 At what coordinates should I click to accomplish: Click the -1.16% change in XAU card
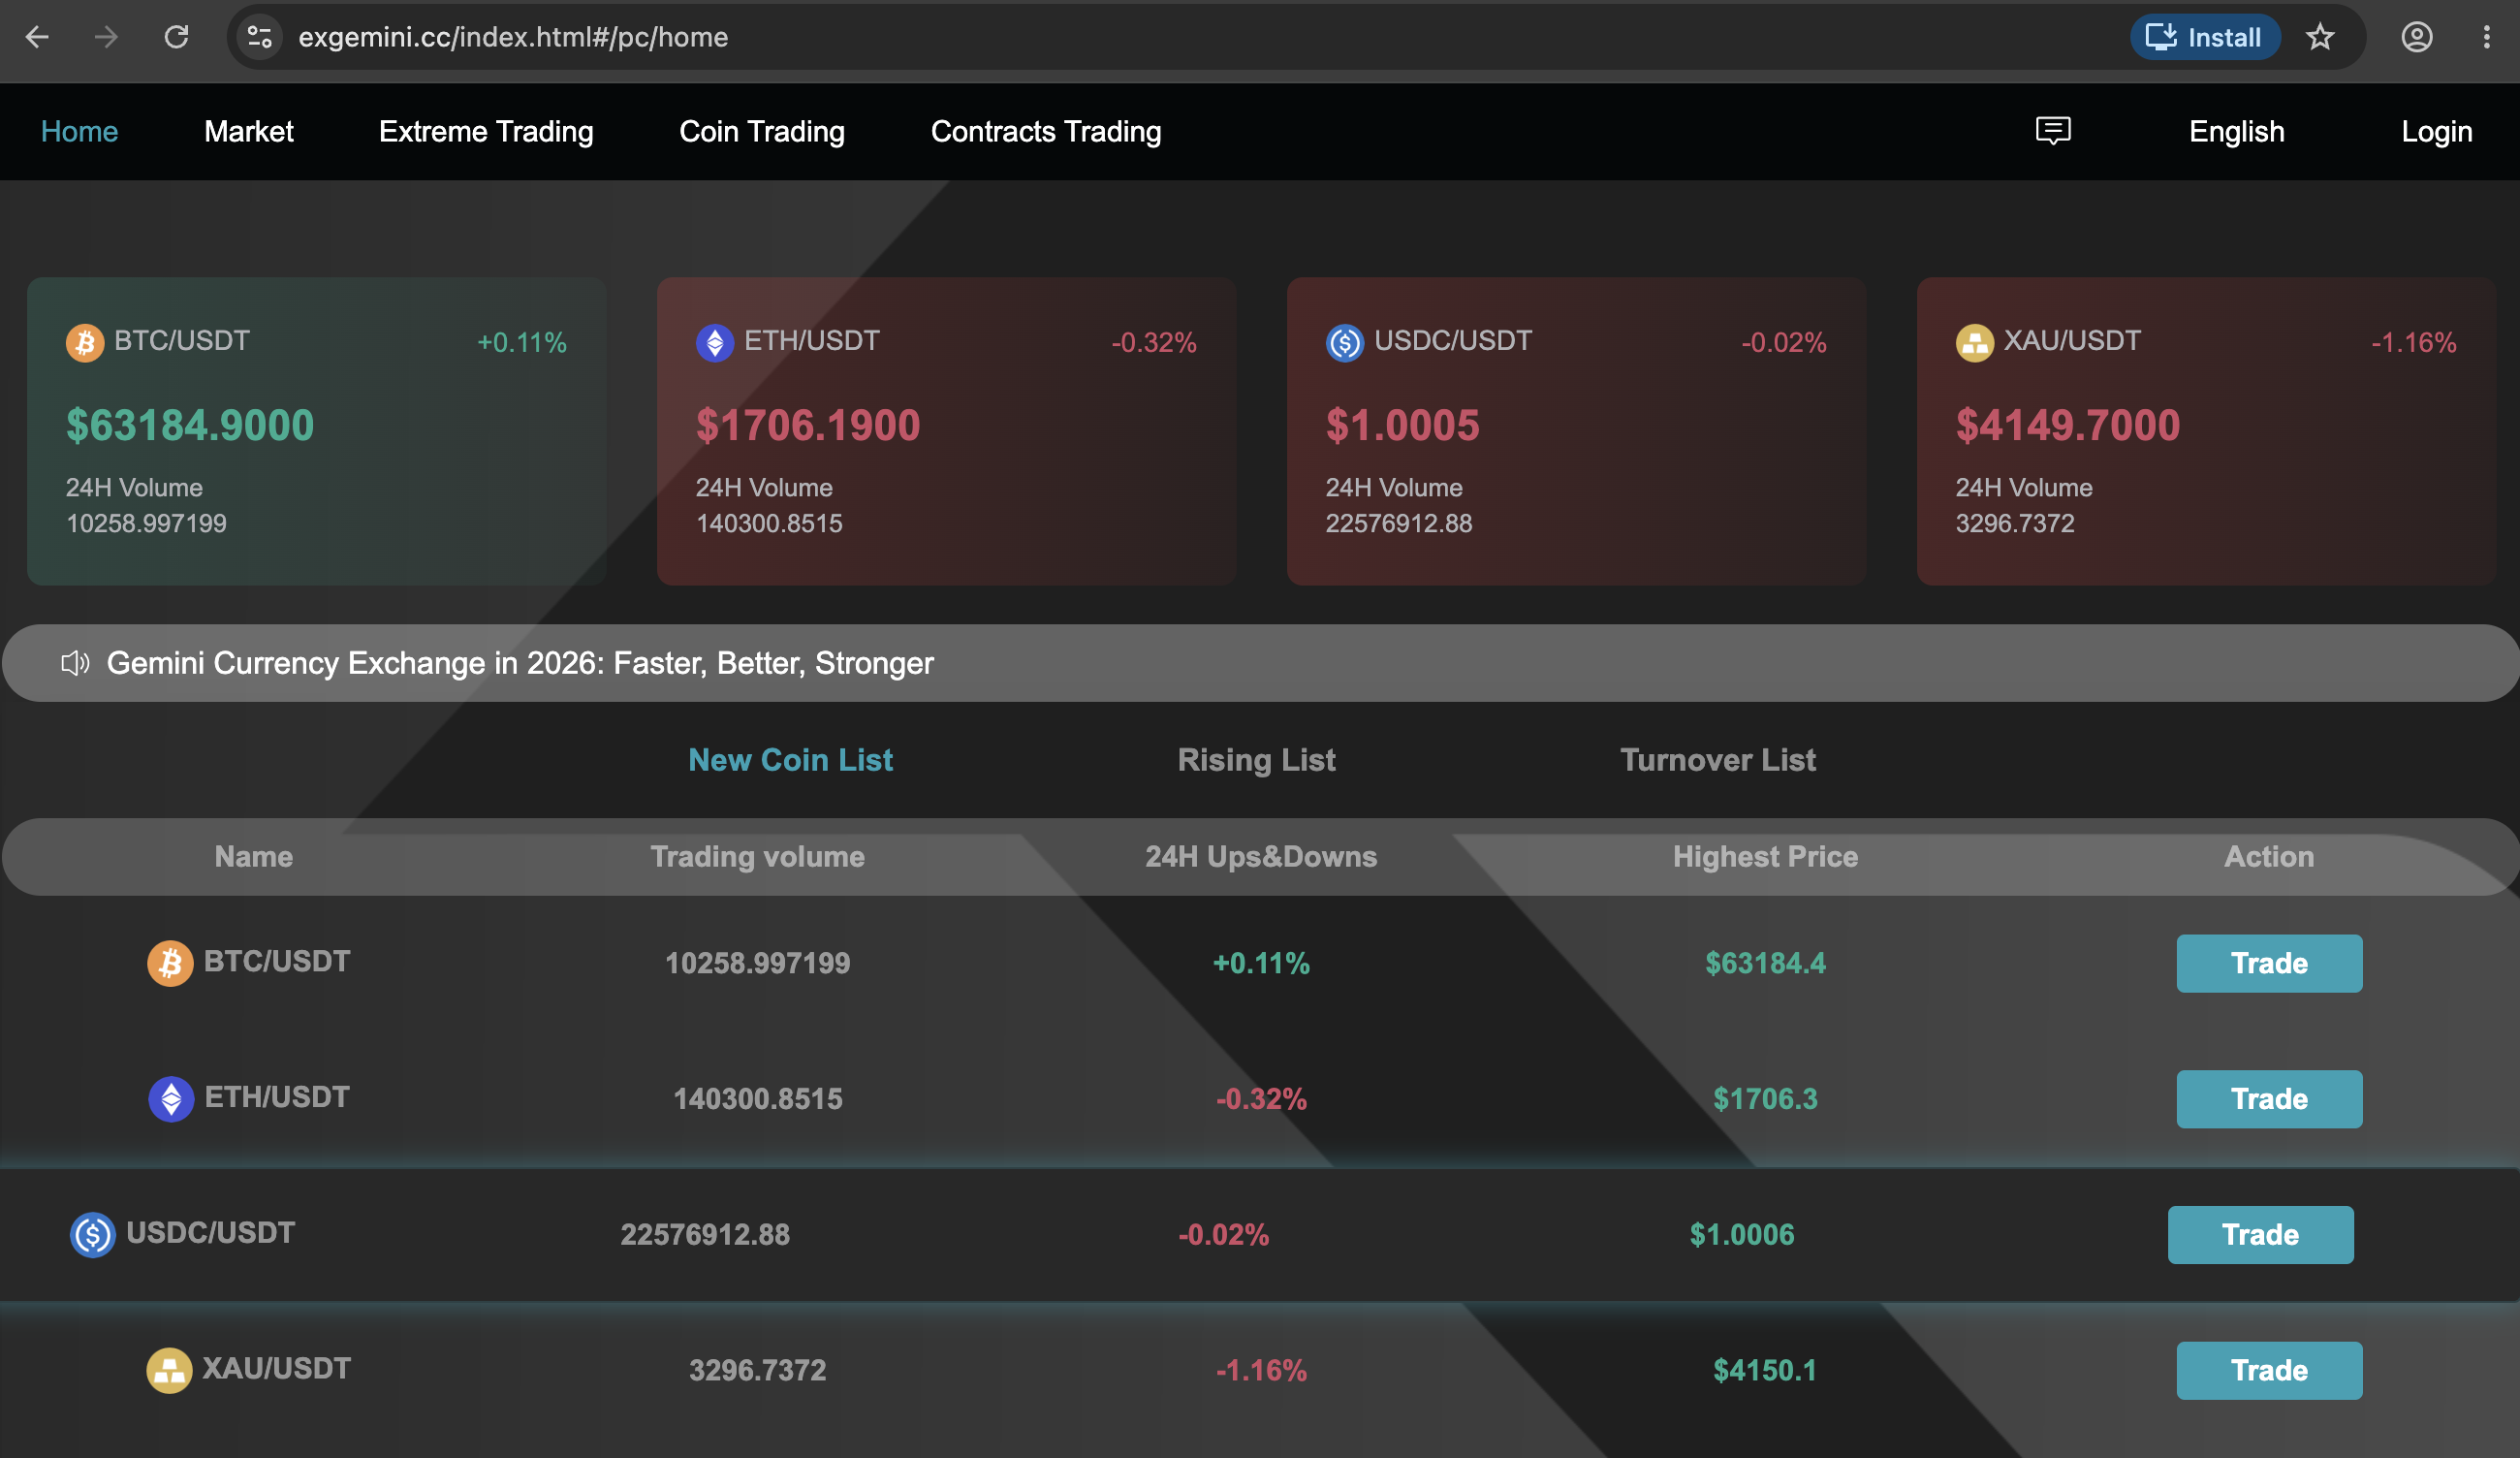pos(2414,343)
